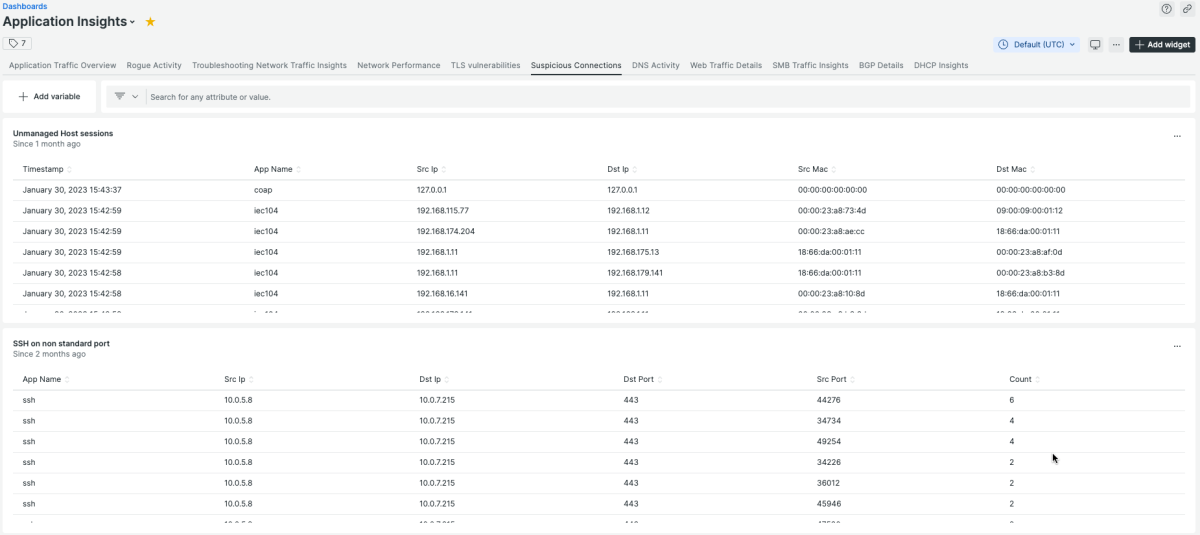Go to the Dashboards breadcrumb link
1200x535 pixels.
click(x=25, y=6)
